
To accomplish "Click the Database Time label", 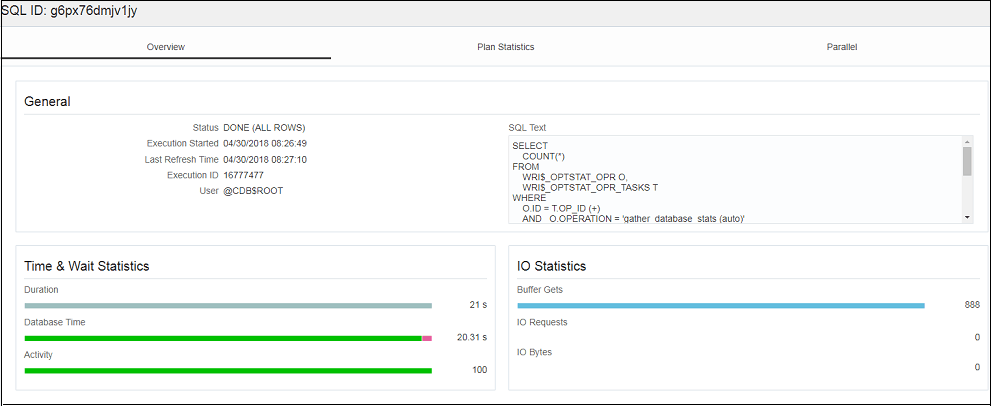I will tap(54, 322).
